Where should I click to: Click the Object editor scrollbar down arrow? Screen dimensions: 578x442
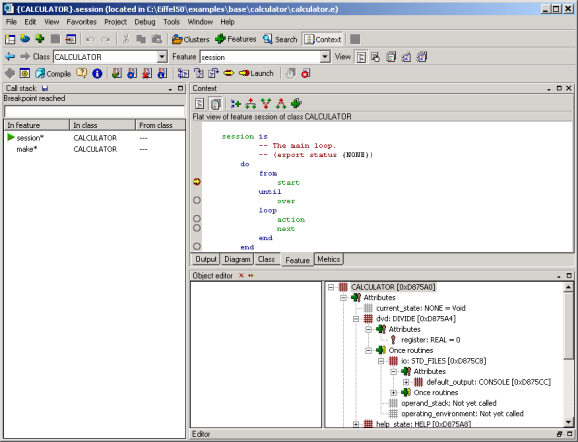coord(568,422)
